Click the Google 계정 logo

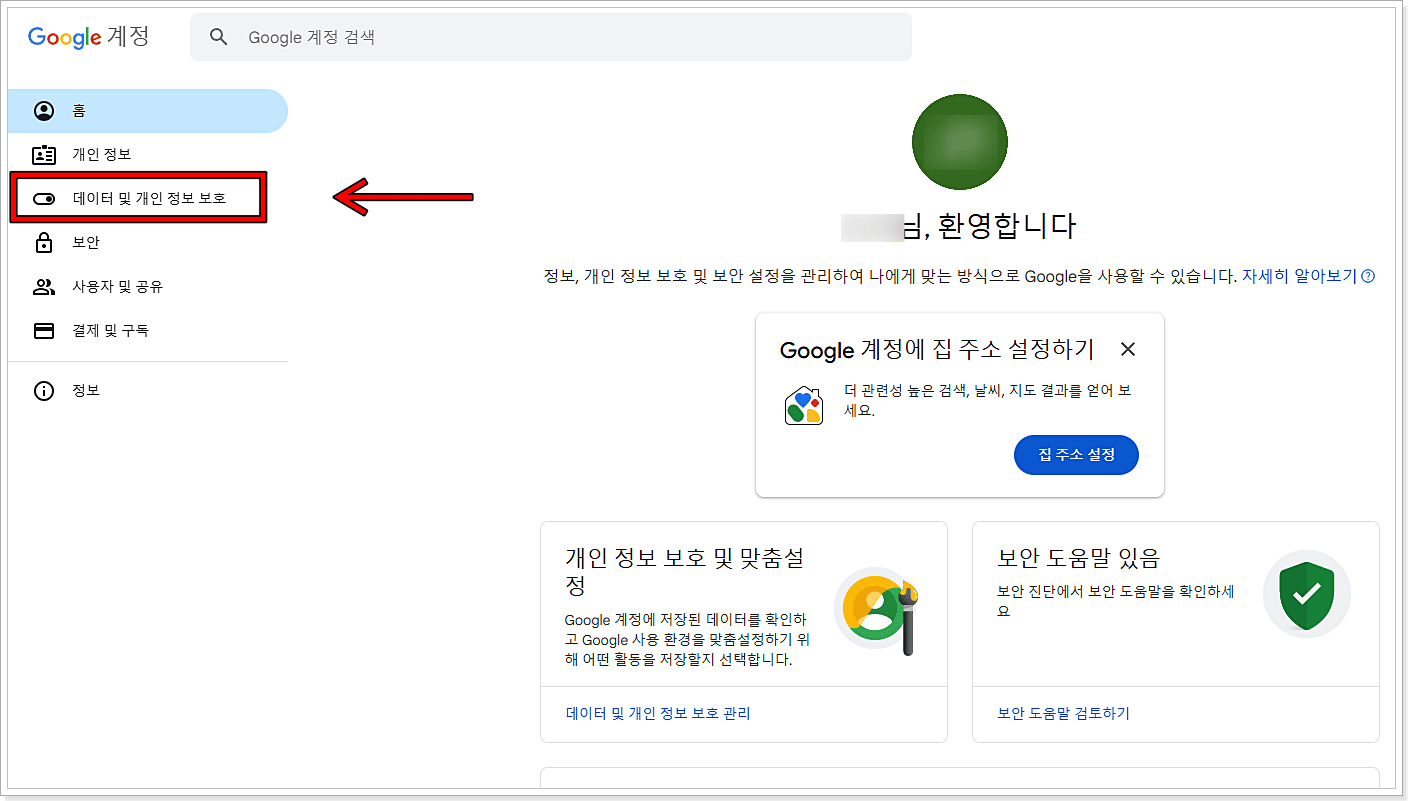click(88, 37)
